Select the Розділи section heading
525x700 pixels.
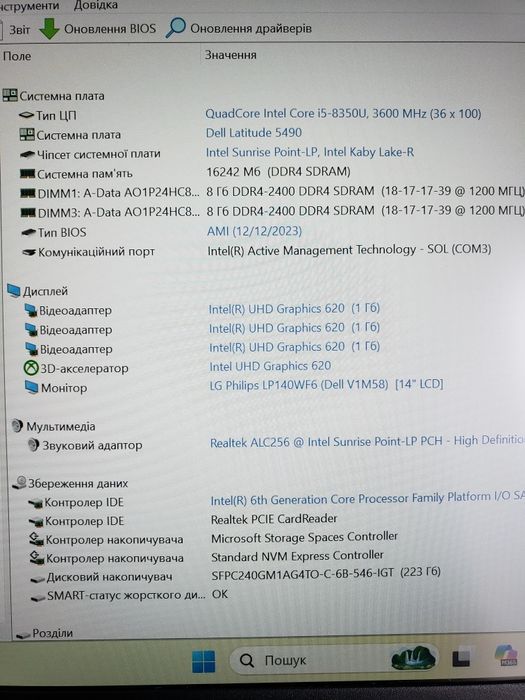click(52, 633)
